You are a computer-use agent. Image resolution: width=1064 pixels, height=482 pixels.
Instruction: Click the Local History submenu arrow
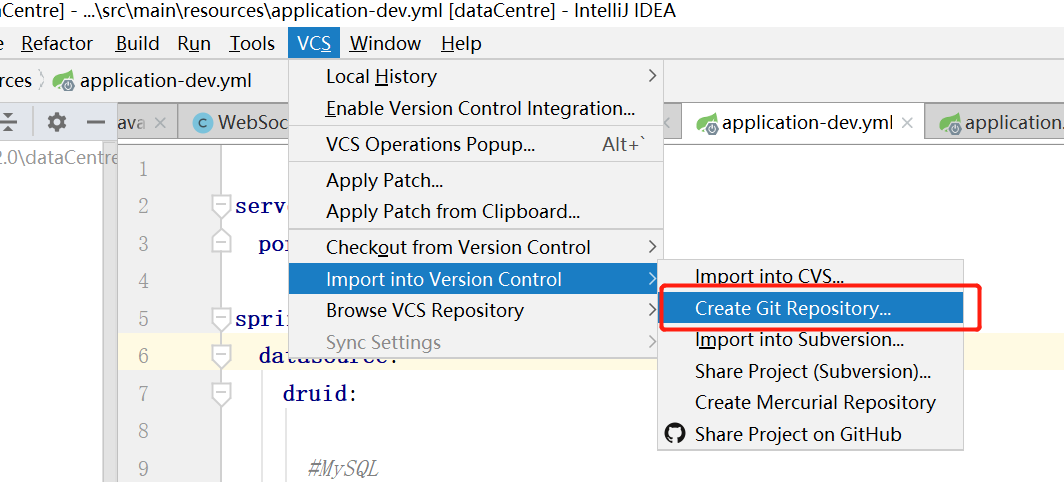[x=652, y=76]
